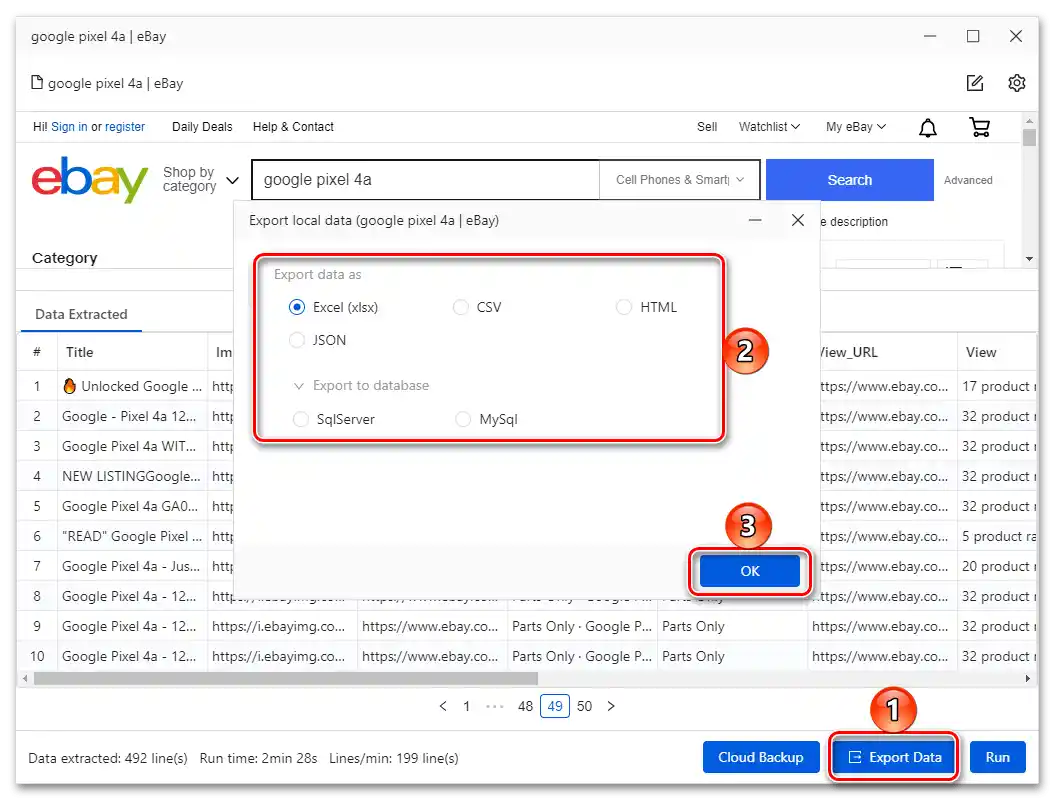Confirm export with OK button
The image size is (1055, 800).
[750, 571]
